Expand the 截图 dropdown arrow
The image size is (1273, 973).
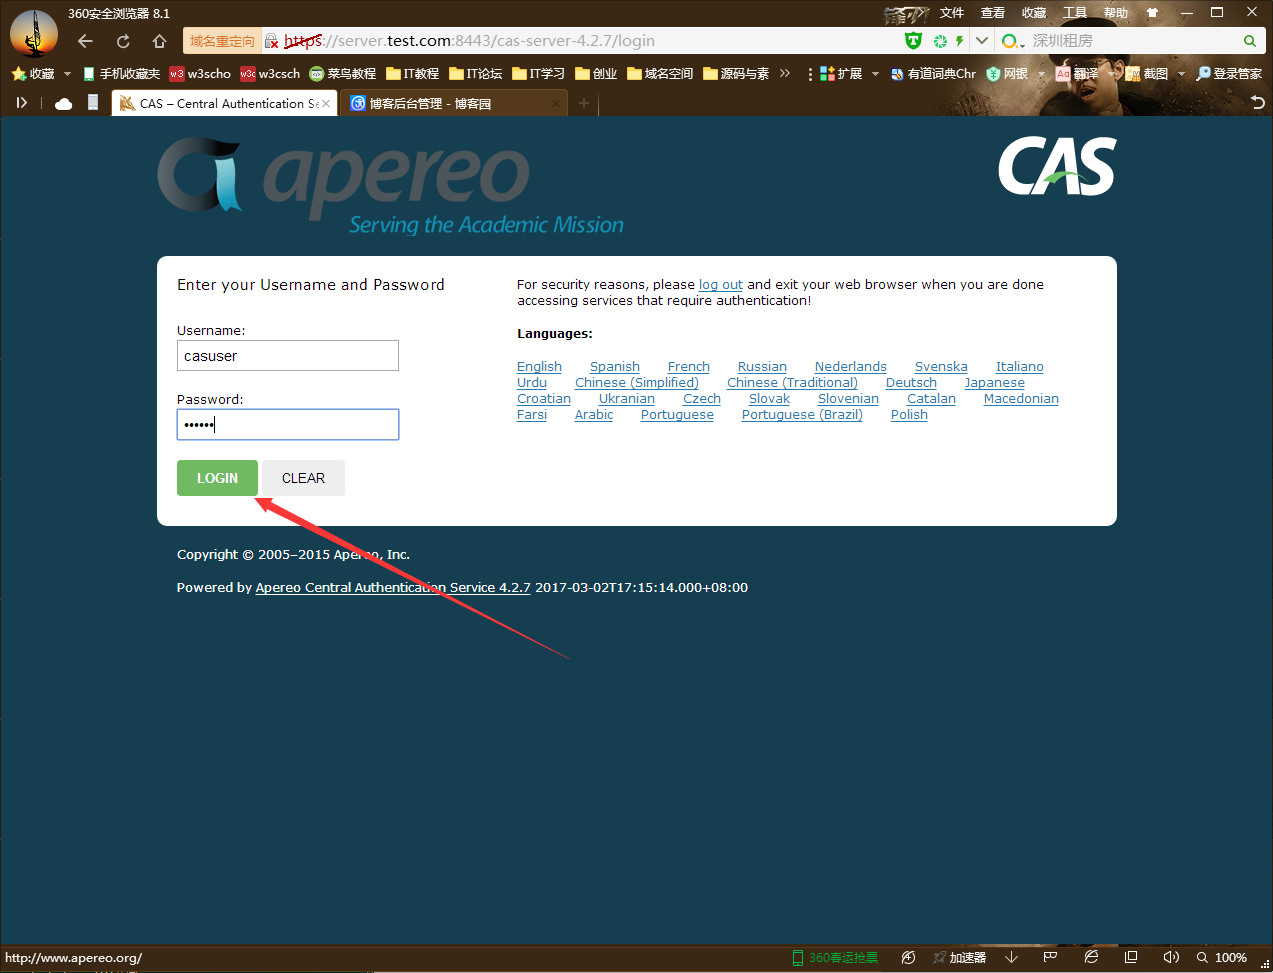pos(1181,74)
